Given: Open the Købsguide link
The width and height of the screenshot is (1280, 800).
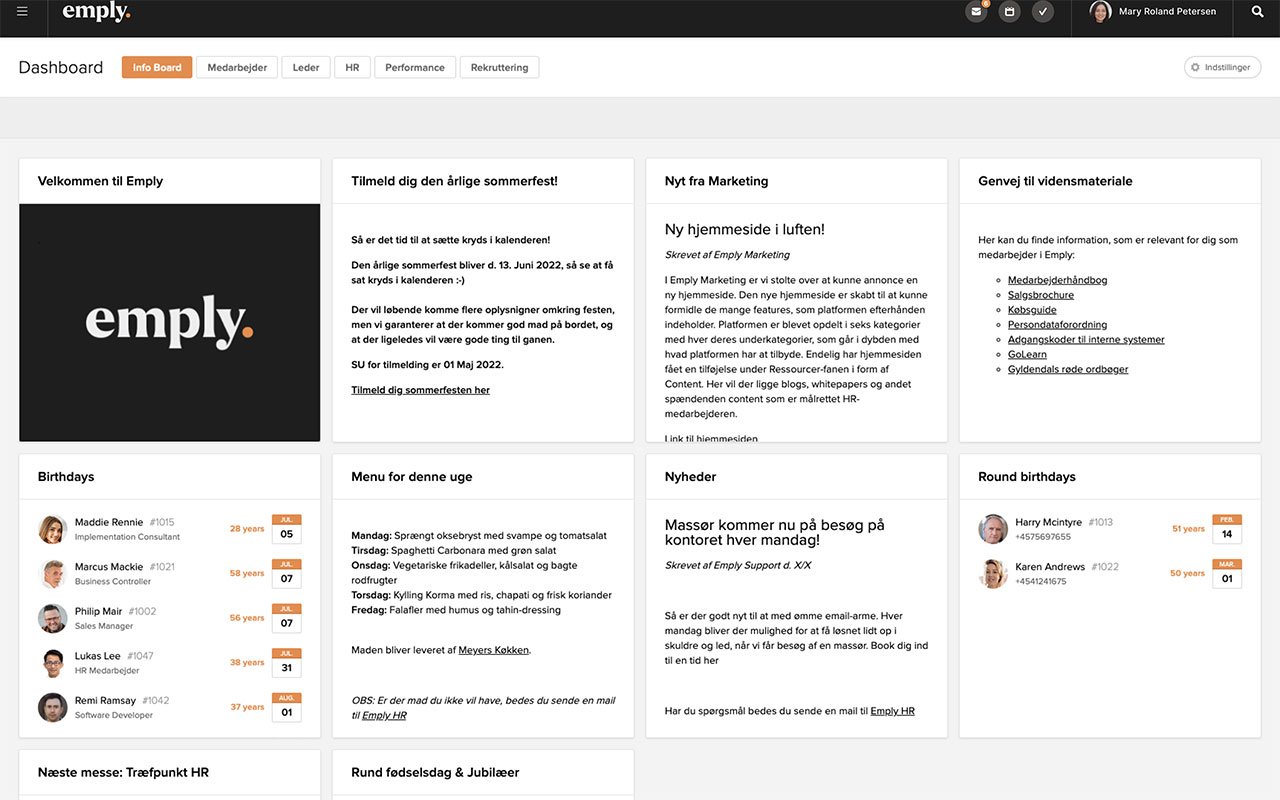Looking at the screenshot, I should click(x=1032, y=310).
